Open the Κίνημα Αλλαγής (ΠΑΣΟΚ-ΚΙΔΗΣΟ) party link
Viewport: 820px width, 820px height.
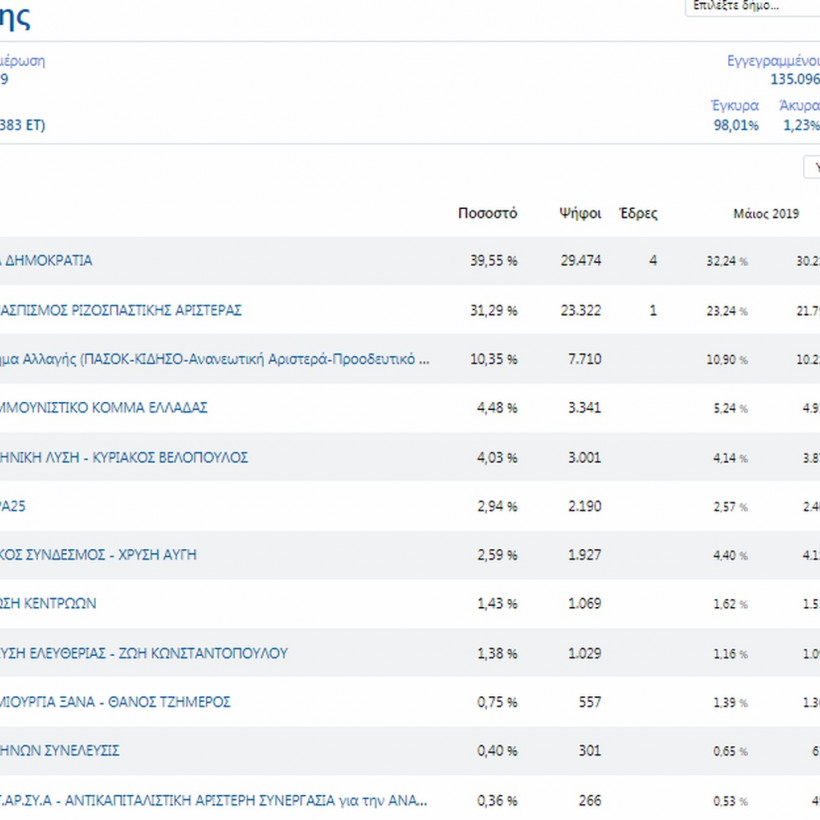(x=215, y=359)
